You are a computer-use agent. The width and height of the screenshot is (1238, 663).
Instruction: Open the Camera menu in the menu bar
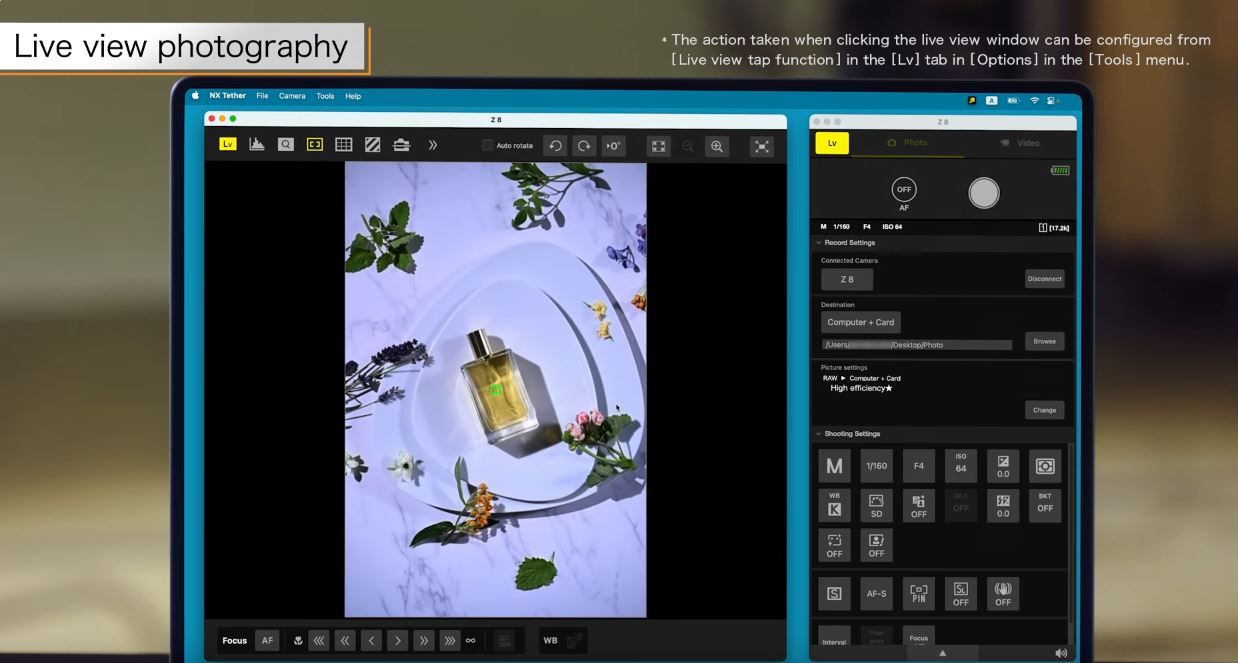[x=292, y=96]
